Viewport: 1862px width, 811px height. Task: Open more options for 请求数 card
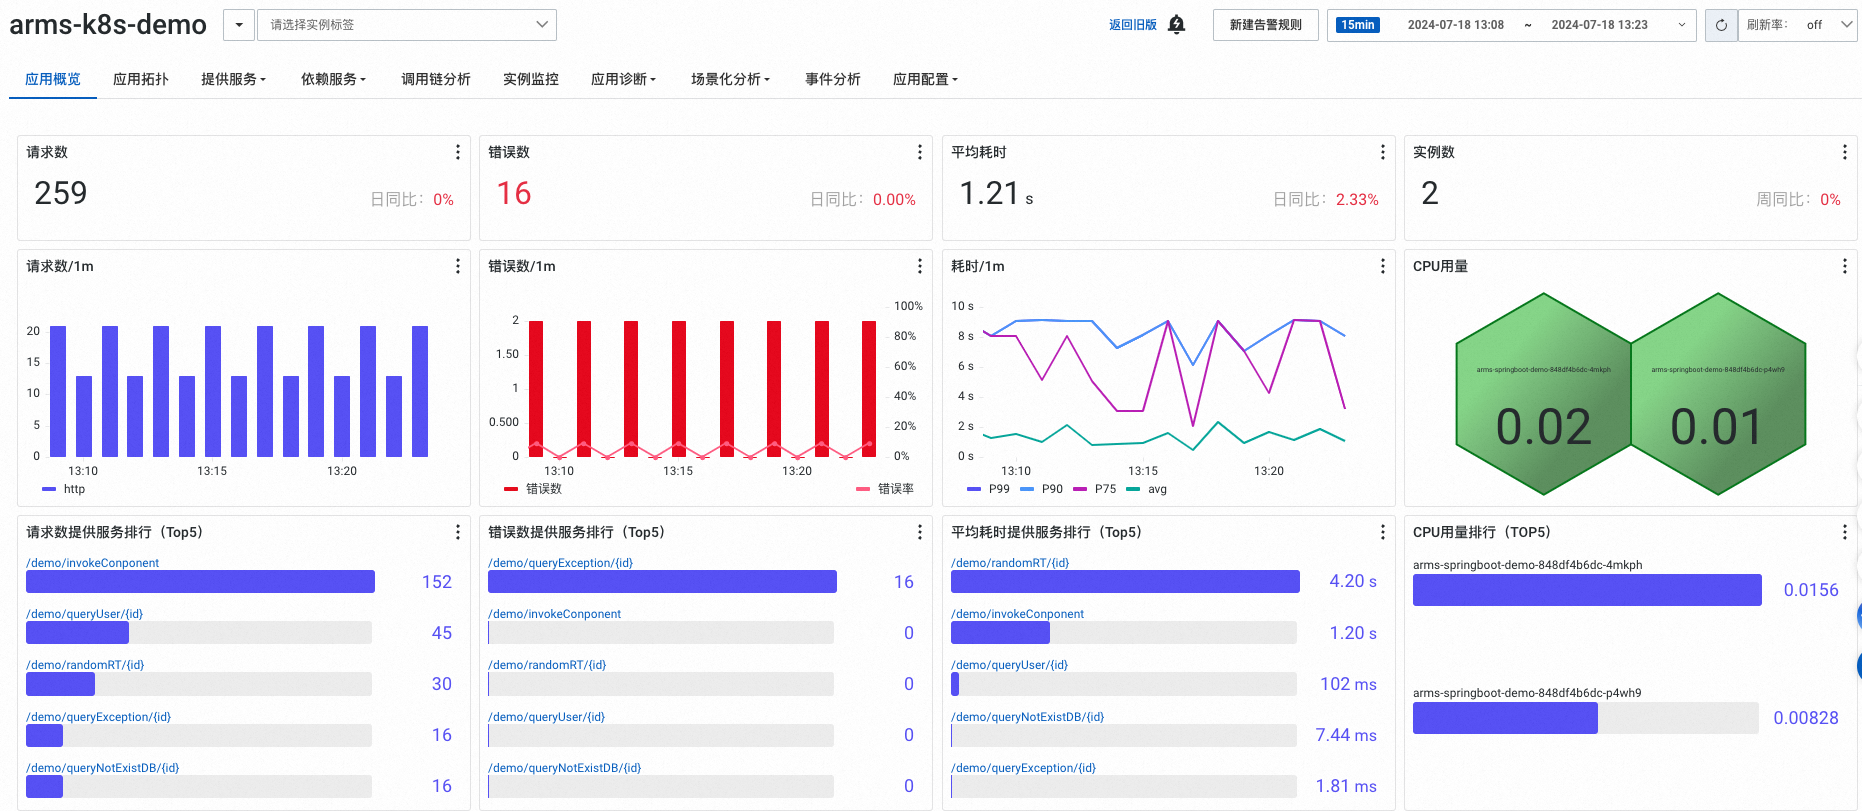[x=458, y=152]
